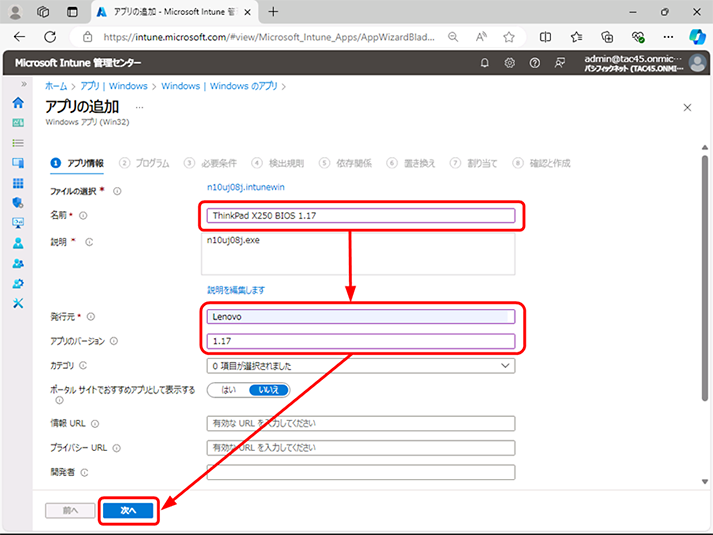Click the 発行元 field containing Lenovo
Viewport: 713px width, 535px height.
(x=361, y=317)
